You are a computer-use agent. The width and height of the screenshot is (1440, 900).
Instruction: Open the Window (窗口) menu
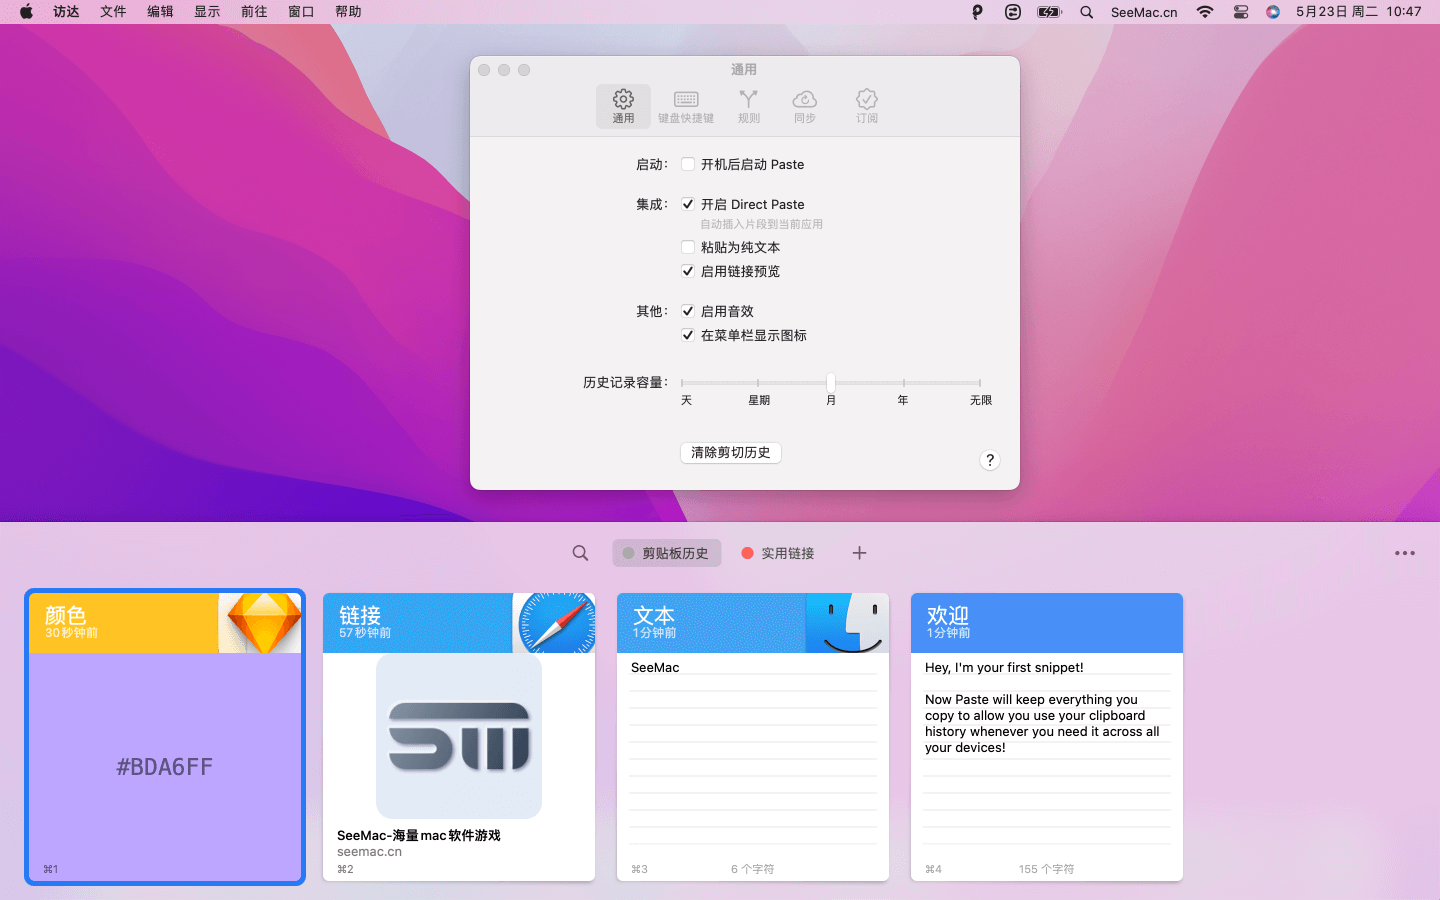301,12
